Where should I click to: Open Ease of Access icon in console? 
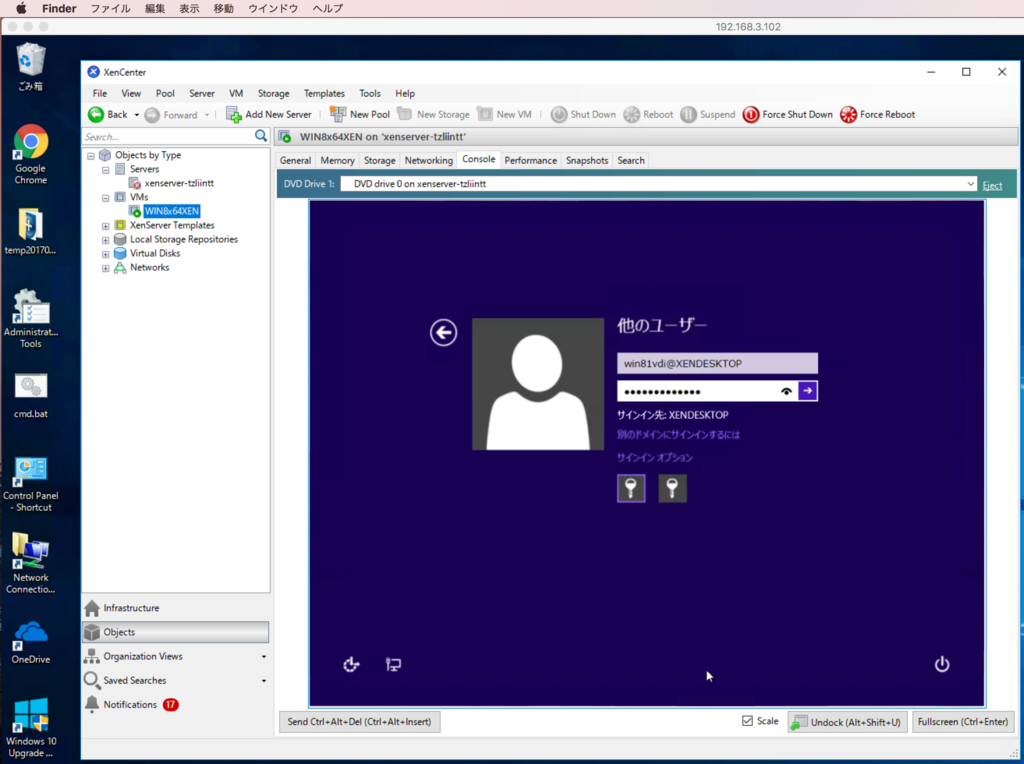[x=351, y=664]
